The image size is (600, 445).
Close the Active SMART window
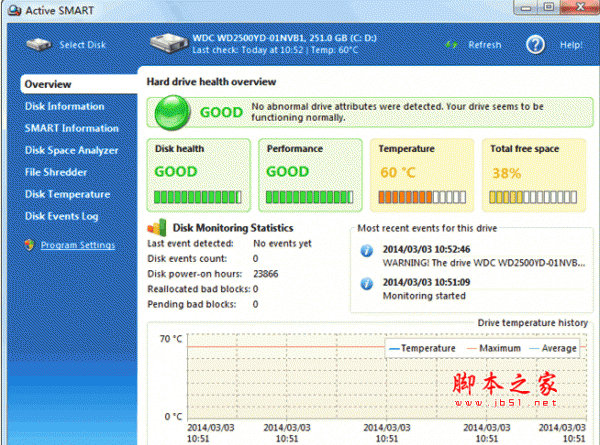point(580,7)
